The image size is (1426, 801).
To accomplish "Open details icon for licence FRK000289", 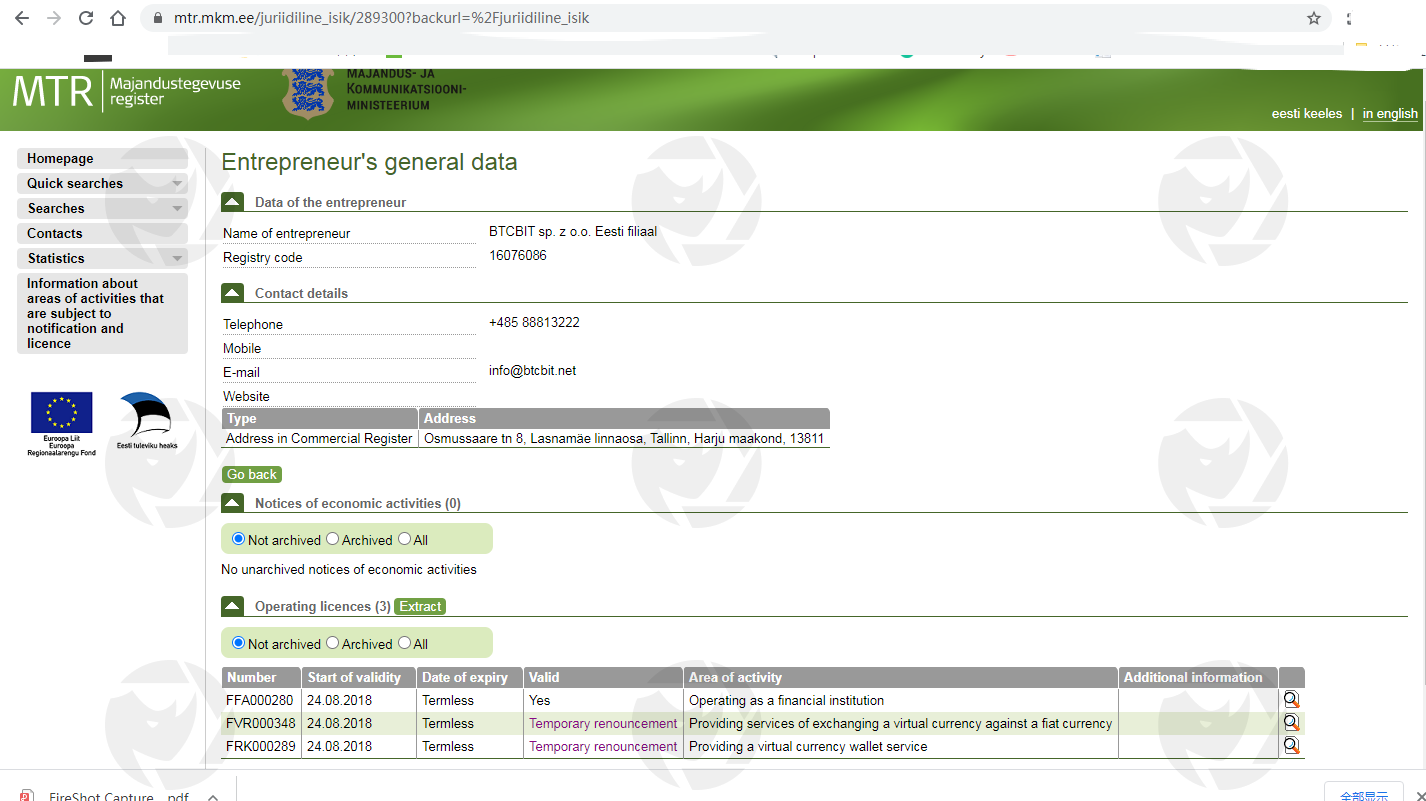I will 1291,746.
